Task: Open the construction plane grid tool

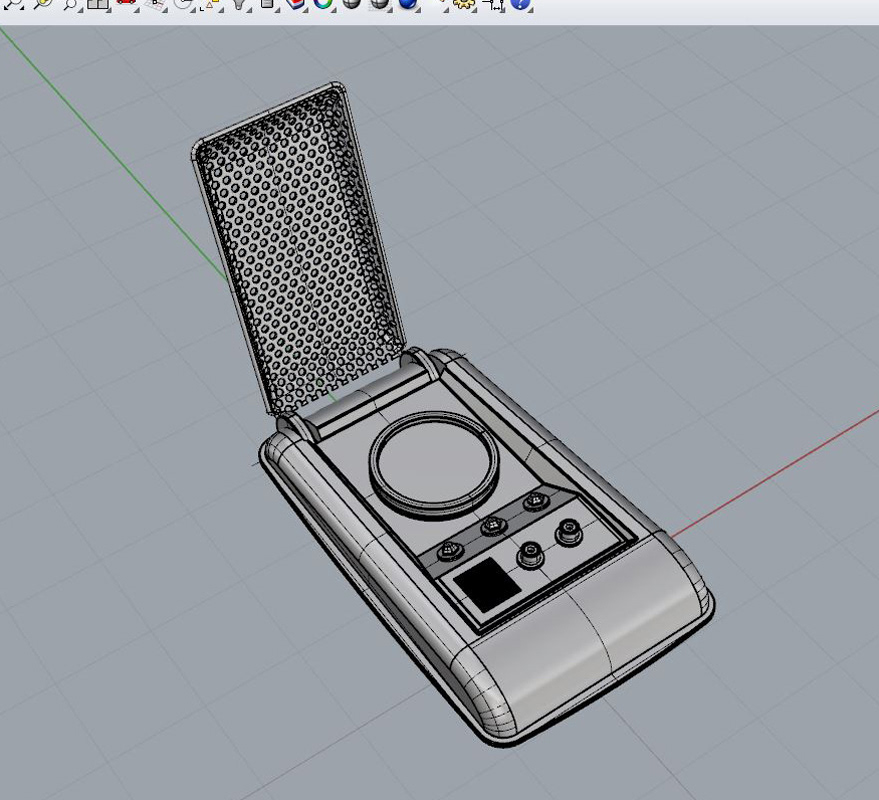Action: [155, 3]
